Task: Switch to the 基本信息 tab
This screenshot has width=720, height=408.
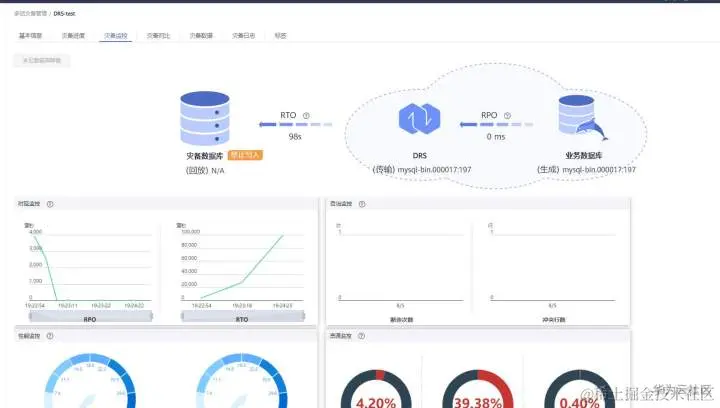Action: (x=30, y=35)
